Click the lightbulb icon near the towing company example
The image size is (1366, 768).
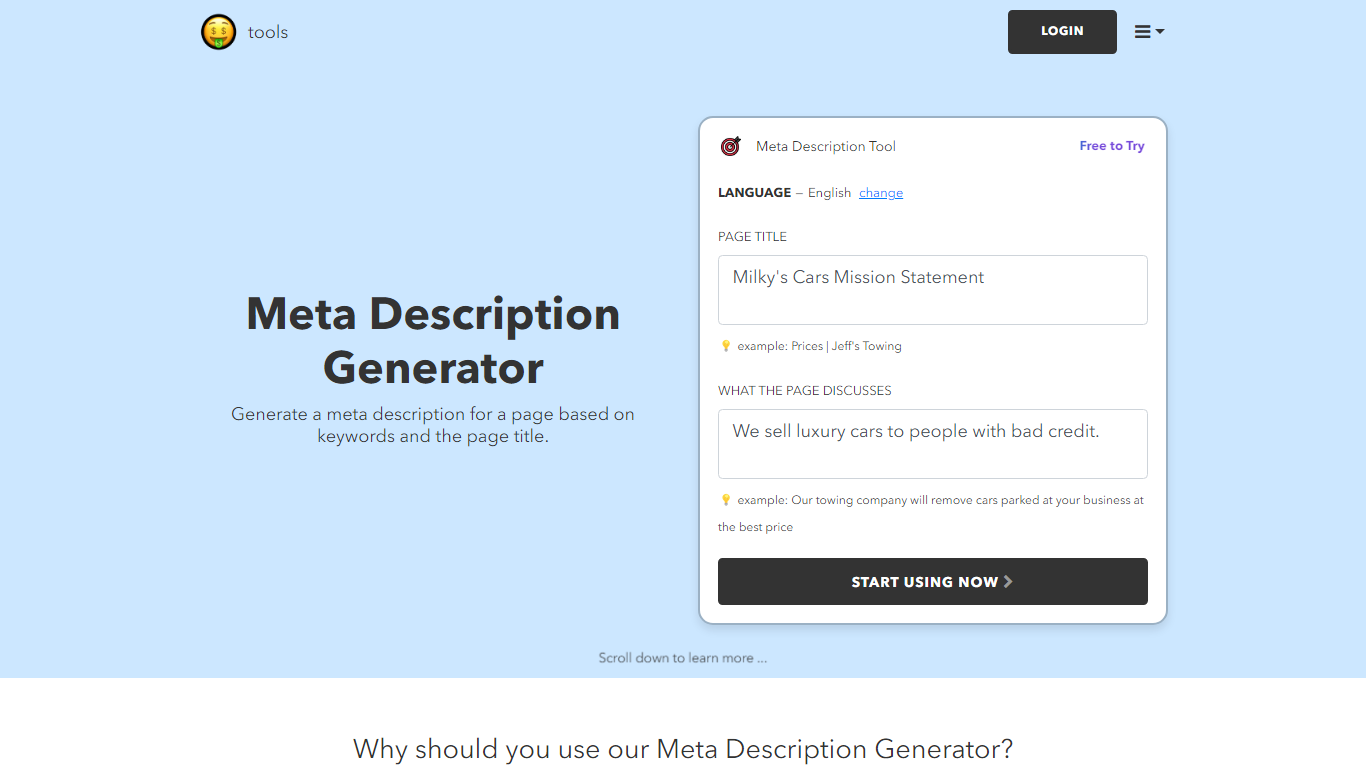click(725, 499)
